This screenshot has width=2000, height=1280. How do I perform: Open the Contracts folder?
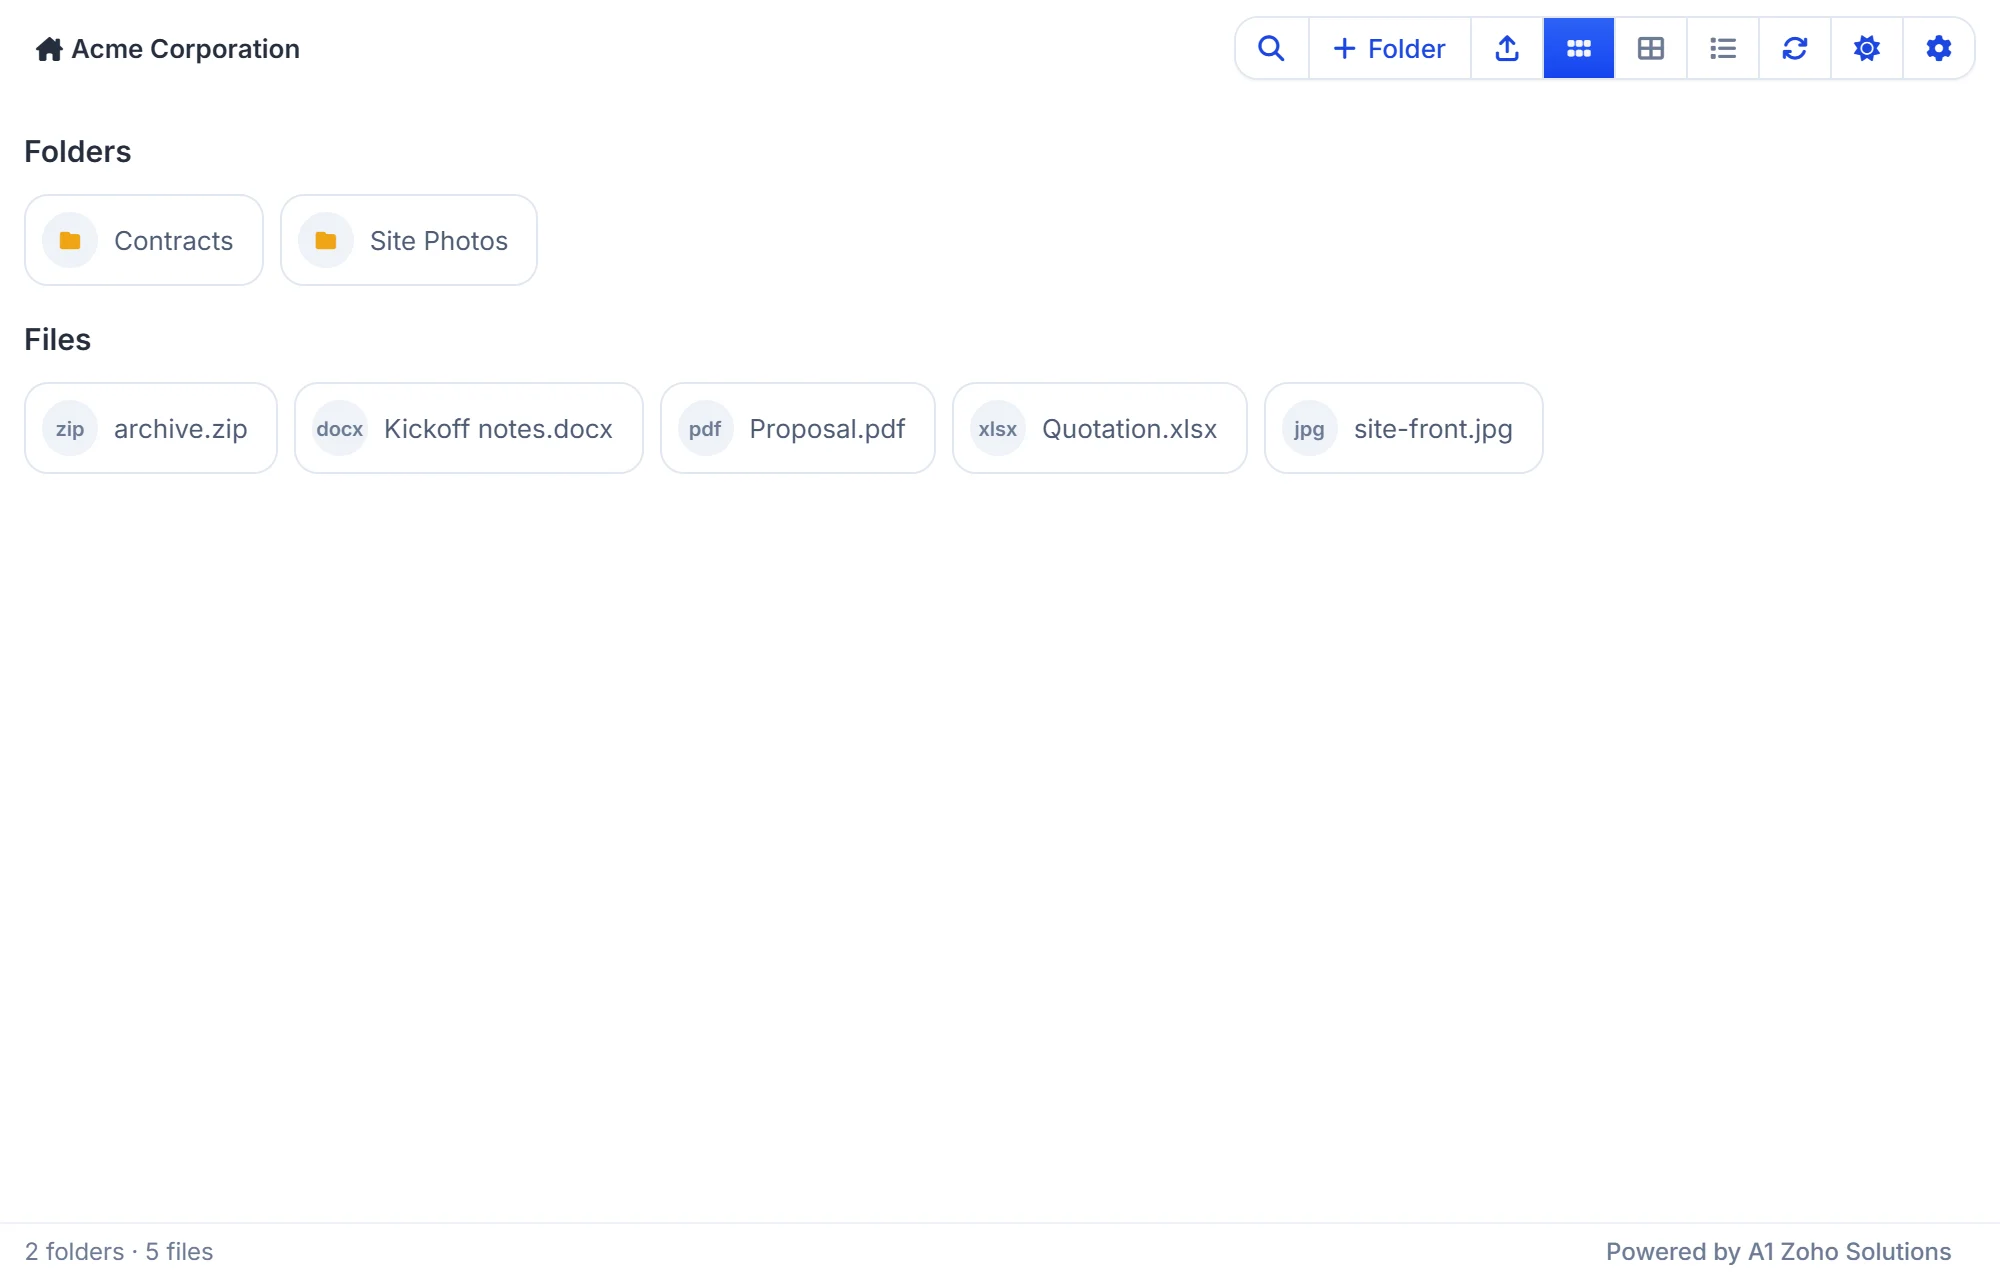tap(144, 240)
